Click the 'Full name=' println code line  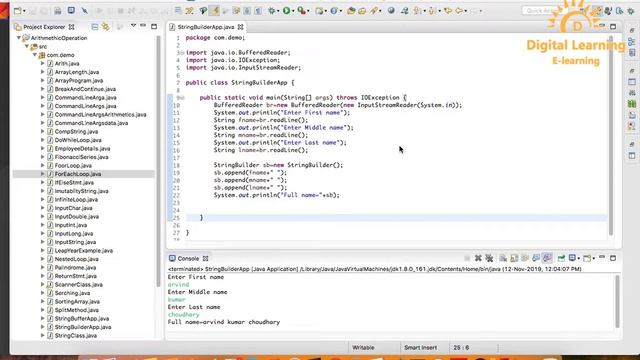coord(276,195)
